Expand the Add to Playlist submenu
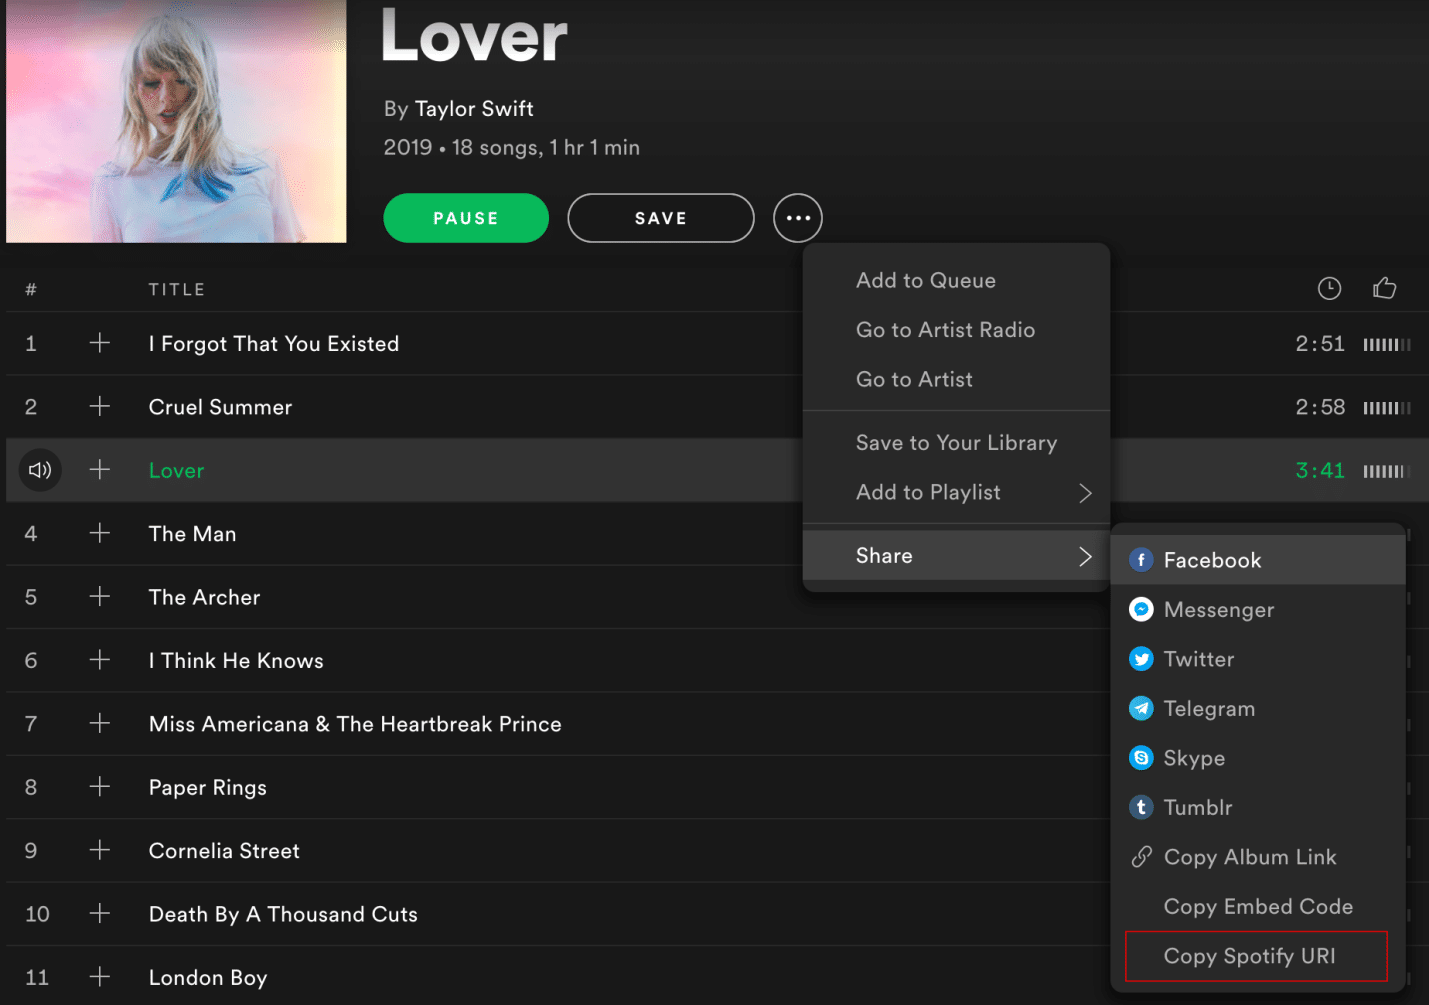Image resolution: width=1429 pixels, height=1005 pixels. tap(956, 493)
